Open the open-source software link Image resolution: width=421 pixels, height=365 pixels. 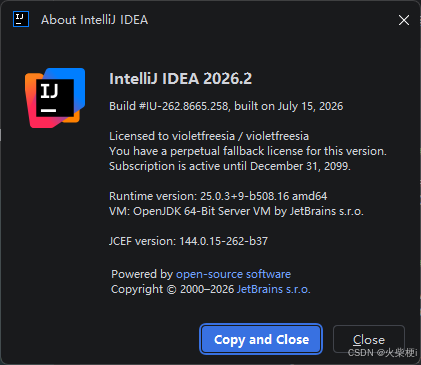click(233, 274)
